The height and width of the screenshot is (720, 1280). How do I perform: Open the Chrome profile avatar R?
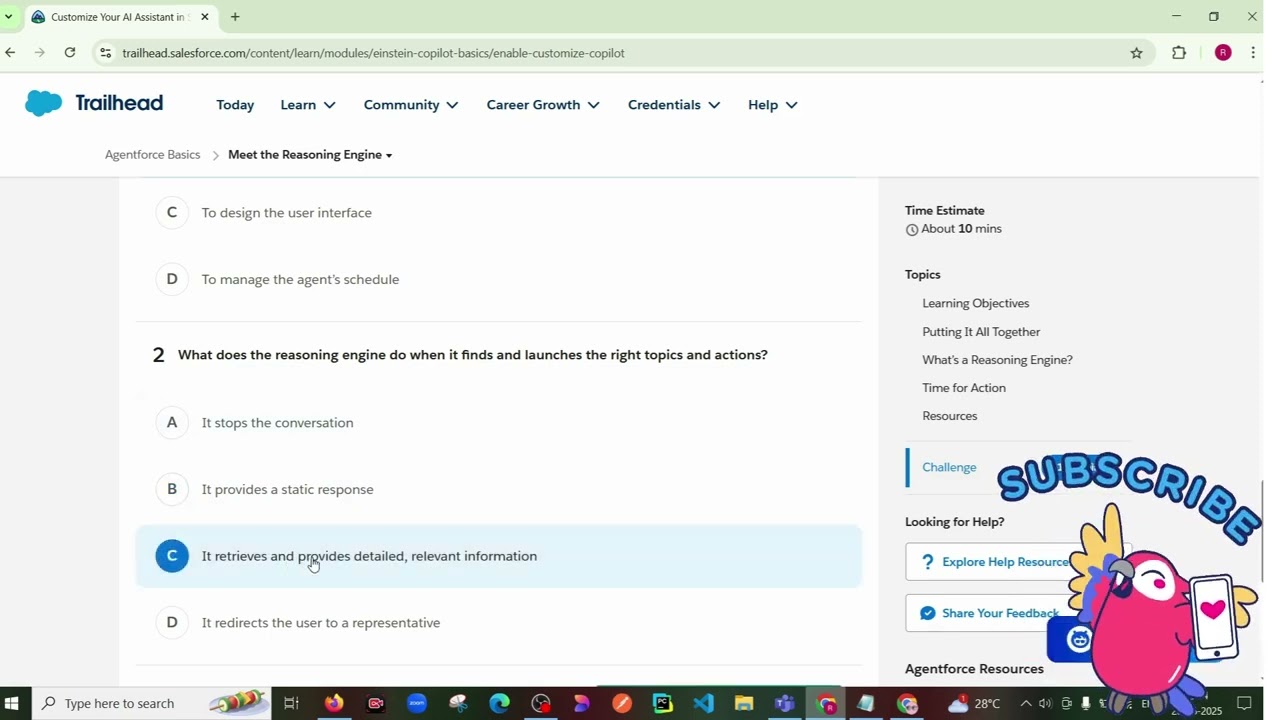(x=1223, y=53)
